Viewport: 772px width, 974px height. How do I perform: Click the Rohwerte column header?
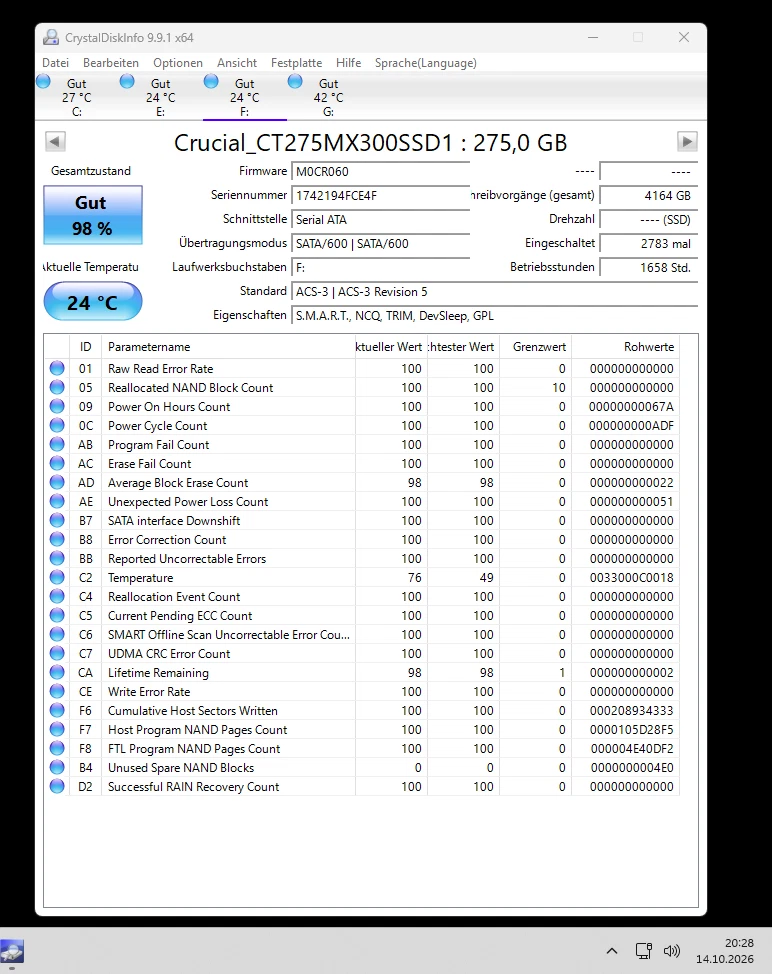point(625,347)
